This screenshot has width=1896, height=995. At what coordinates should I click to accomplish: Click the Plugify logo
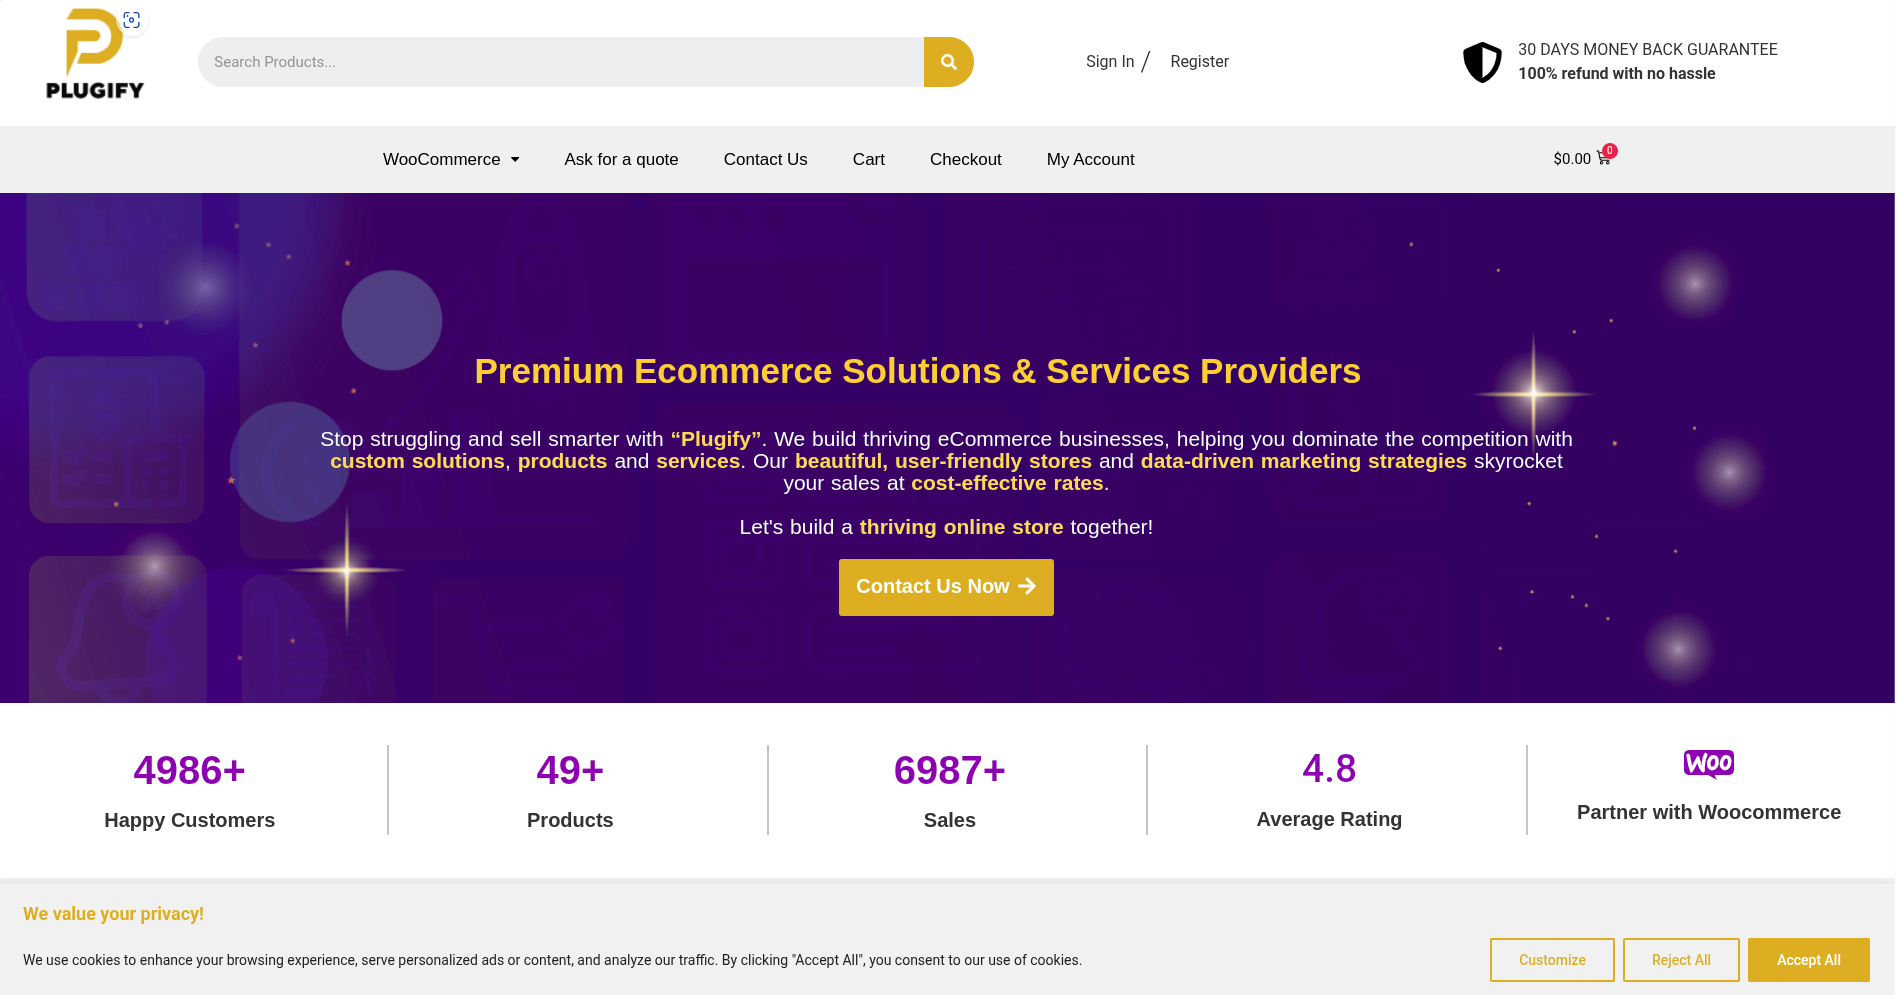95,55
